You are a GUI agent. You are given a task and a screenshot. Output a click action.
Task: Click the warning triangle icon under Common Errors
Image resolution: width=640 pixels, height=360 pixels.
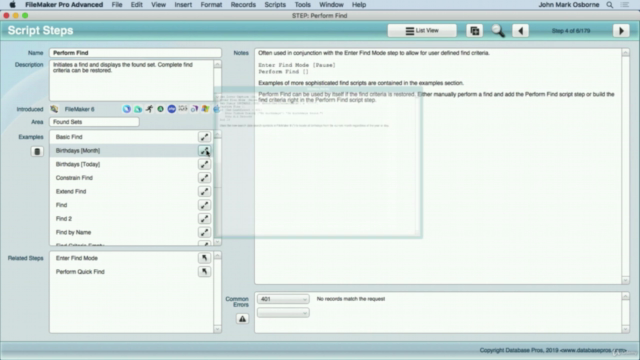coord(242,319)
